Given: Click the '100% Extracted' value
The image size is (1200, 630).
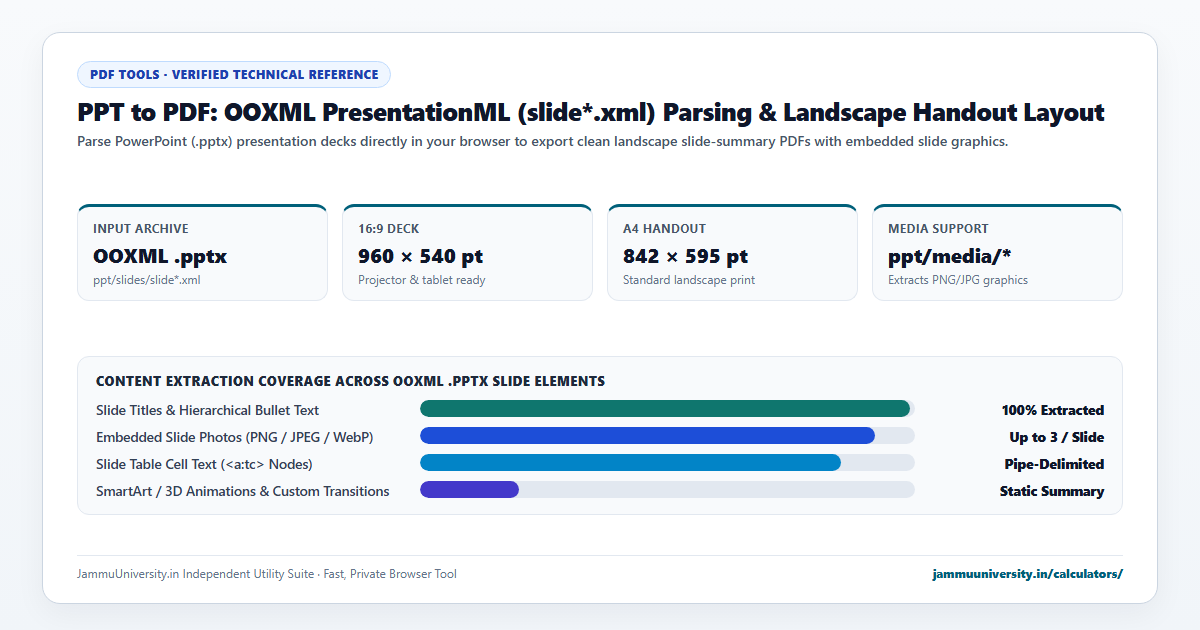Looking at the screenshot, I should [1053, 410].
